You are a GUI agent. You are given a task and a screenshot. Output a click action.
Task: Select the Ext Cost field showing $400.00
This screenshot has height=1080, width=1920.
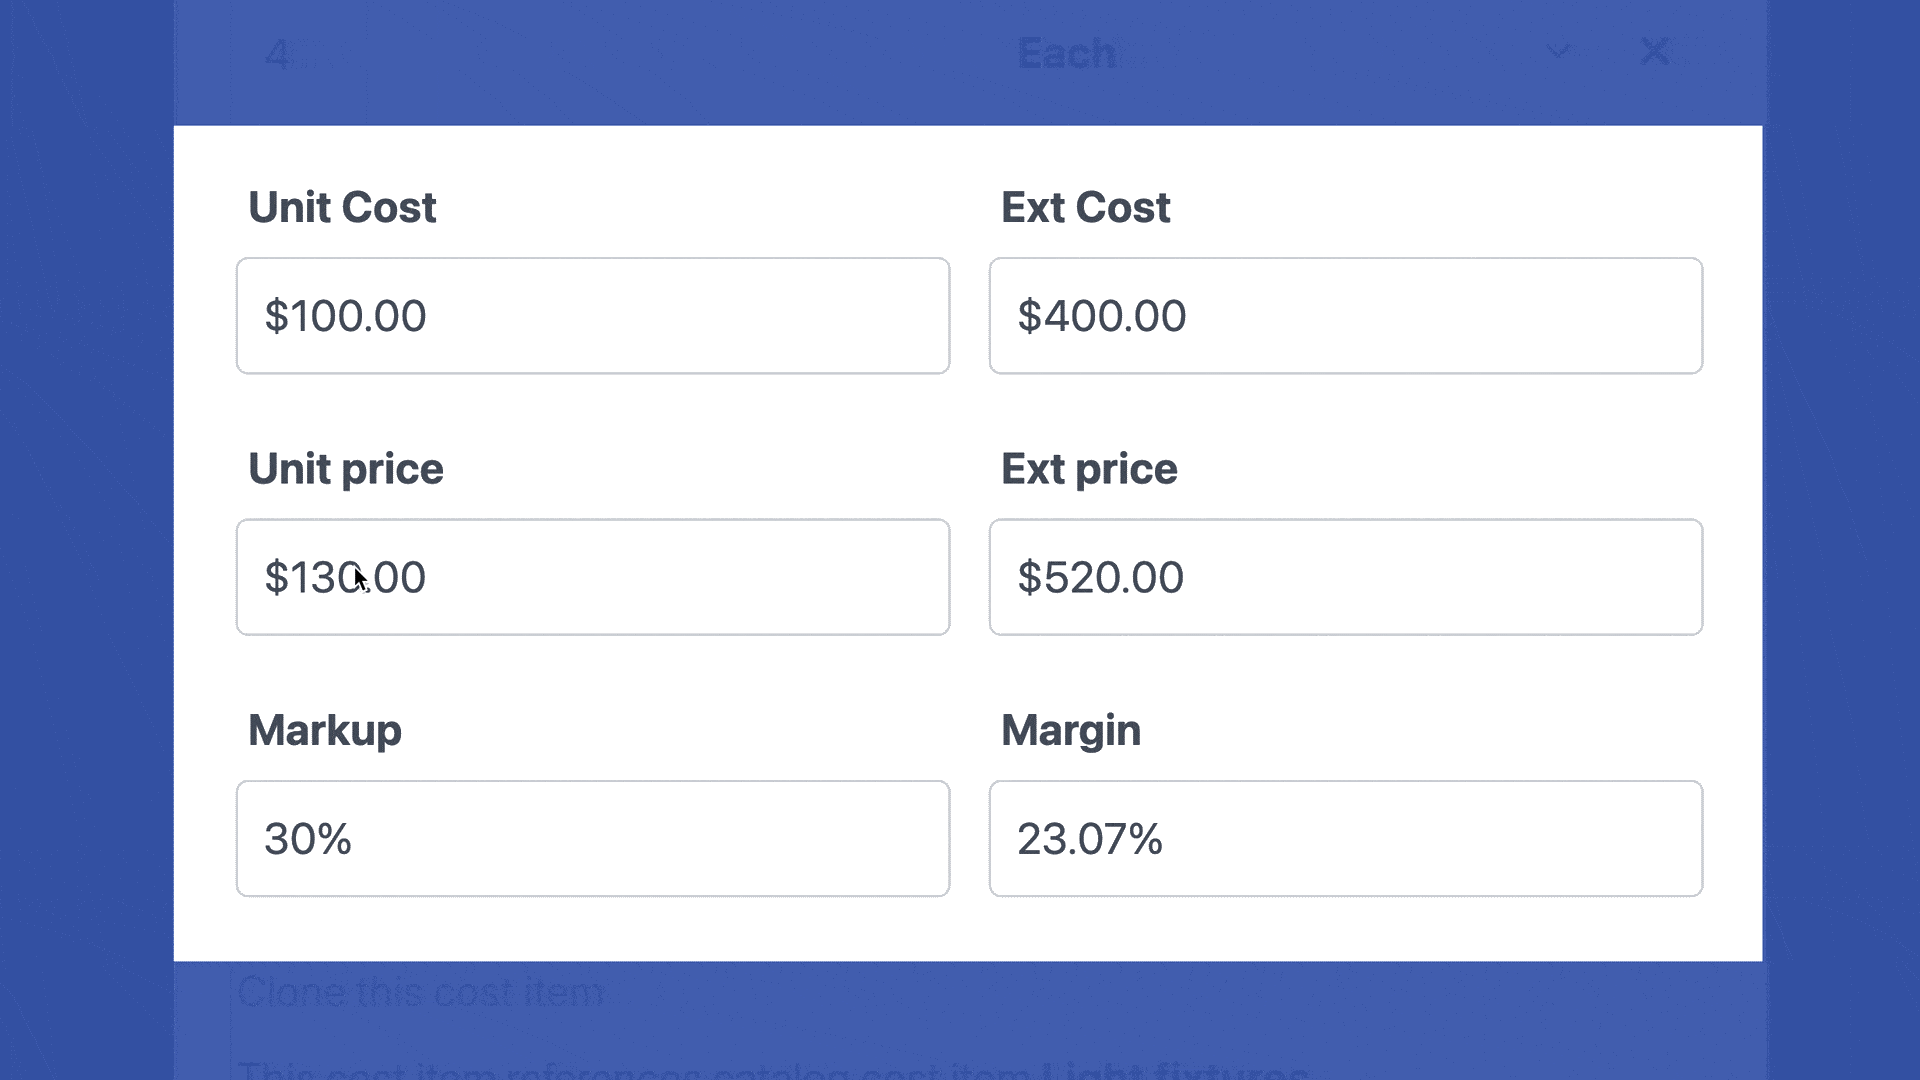pyautogui.click(x=1345, y=315)
